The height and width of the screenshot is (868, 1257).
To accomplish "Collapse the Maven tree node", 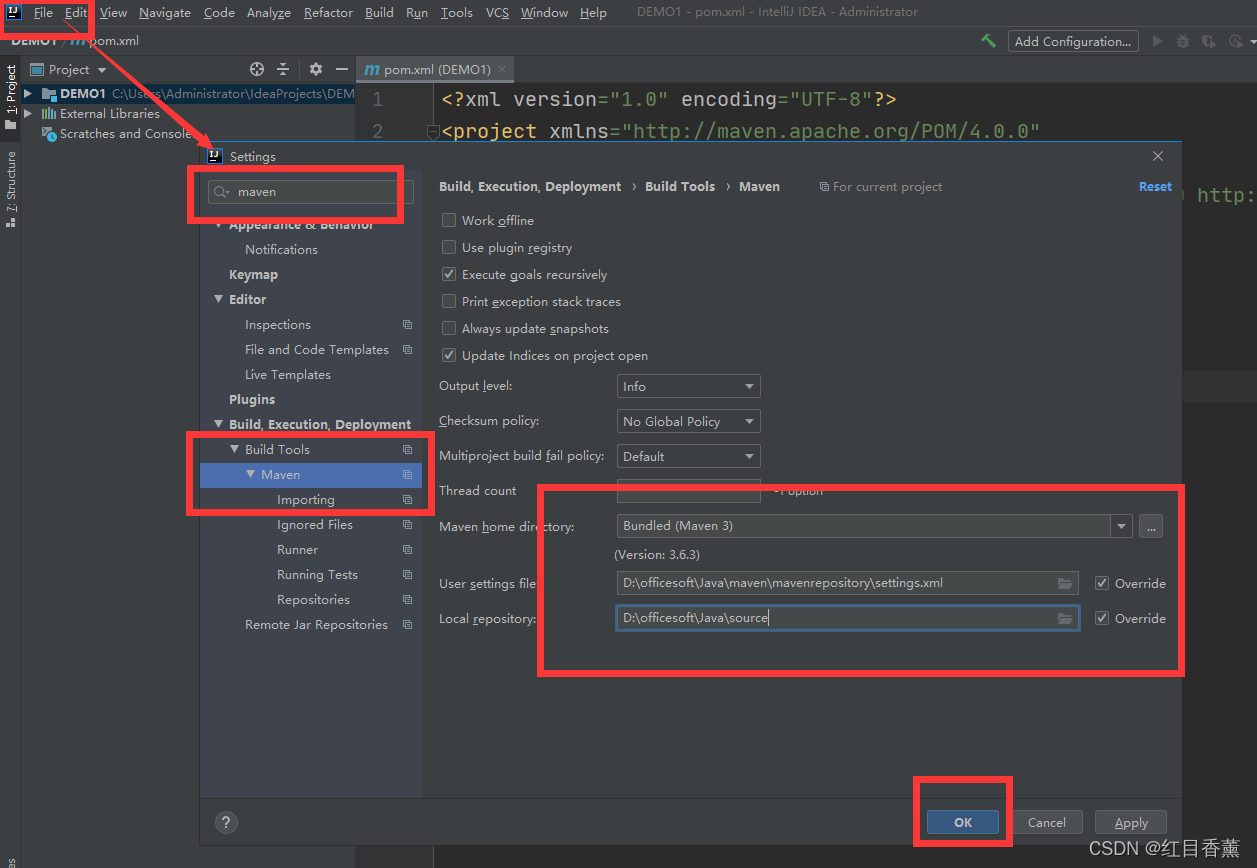I will click(x=251, y=474).
